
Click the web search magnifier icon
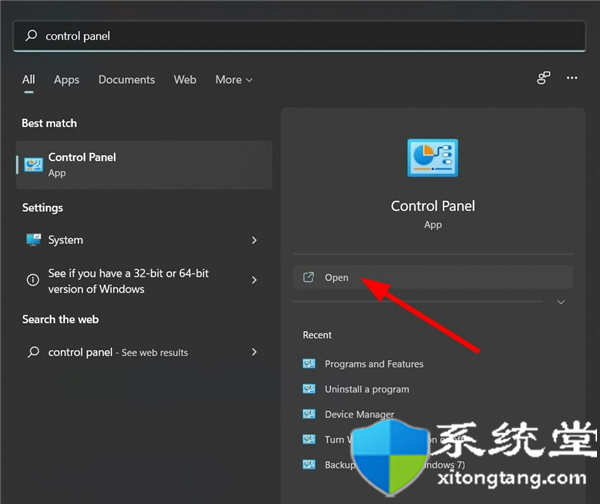(x=33, y=352)
